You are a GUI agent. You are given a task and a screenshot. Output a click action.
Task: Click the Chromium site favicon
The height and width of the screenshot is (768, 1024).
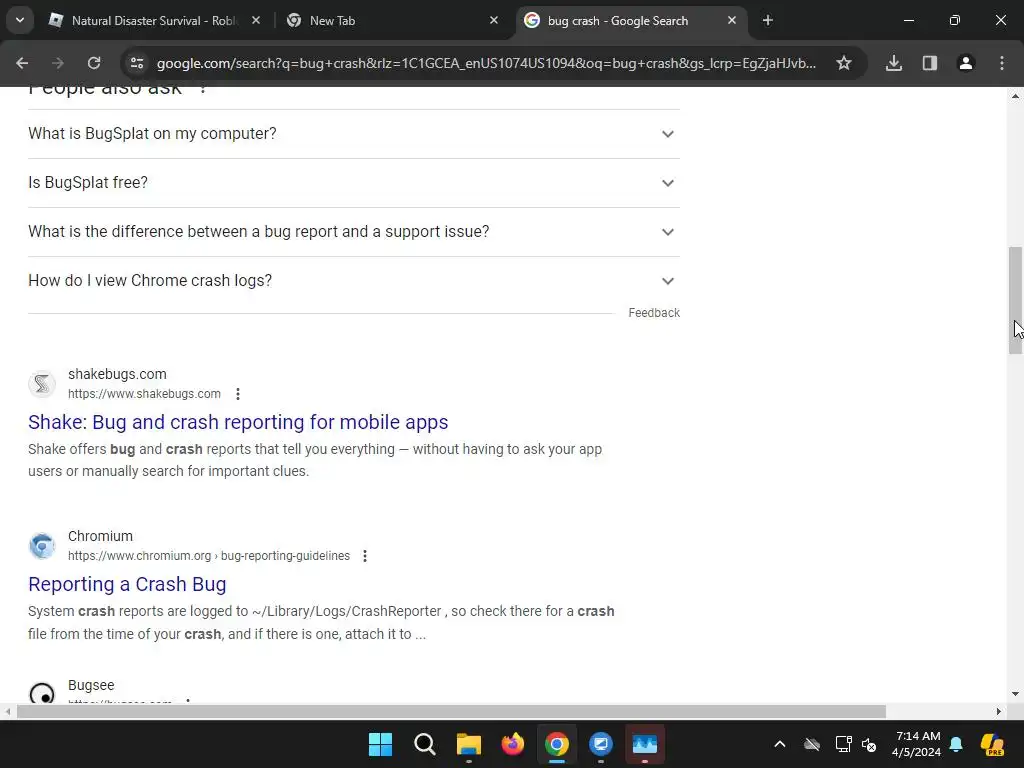[42, 546]
